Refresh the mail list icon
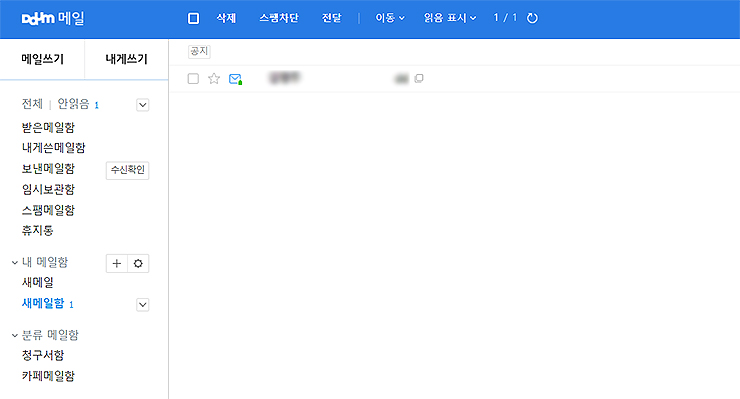This screenshot has height=399, width=740. click(x=532, y=18)
